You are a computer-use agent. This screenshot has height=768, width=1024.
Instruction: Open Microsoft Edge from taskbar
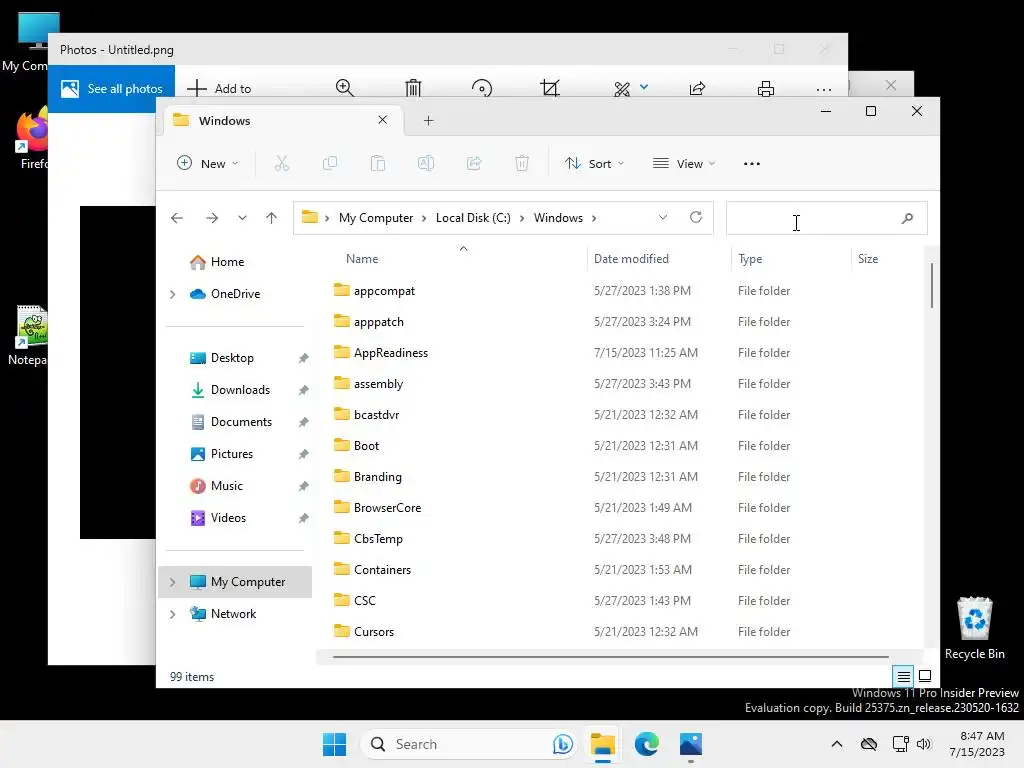click(647, 744)
